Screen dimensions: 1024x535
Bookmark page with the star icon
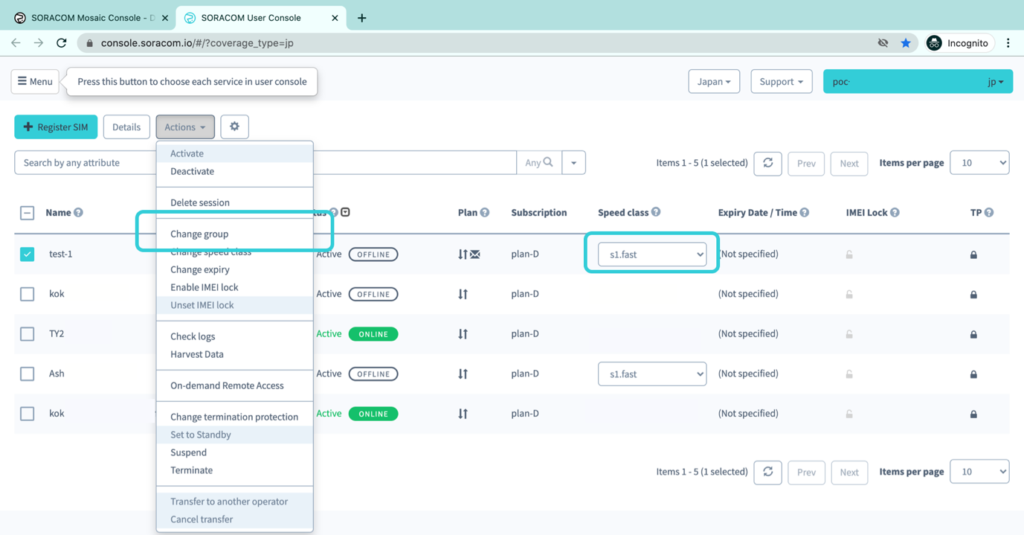tap(906, 43)
